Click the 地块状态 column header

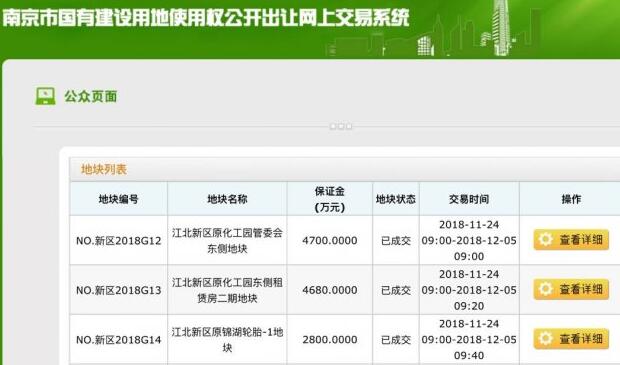(396, 199)
